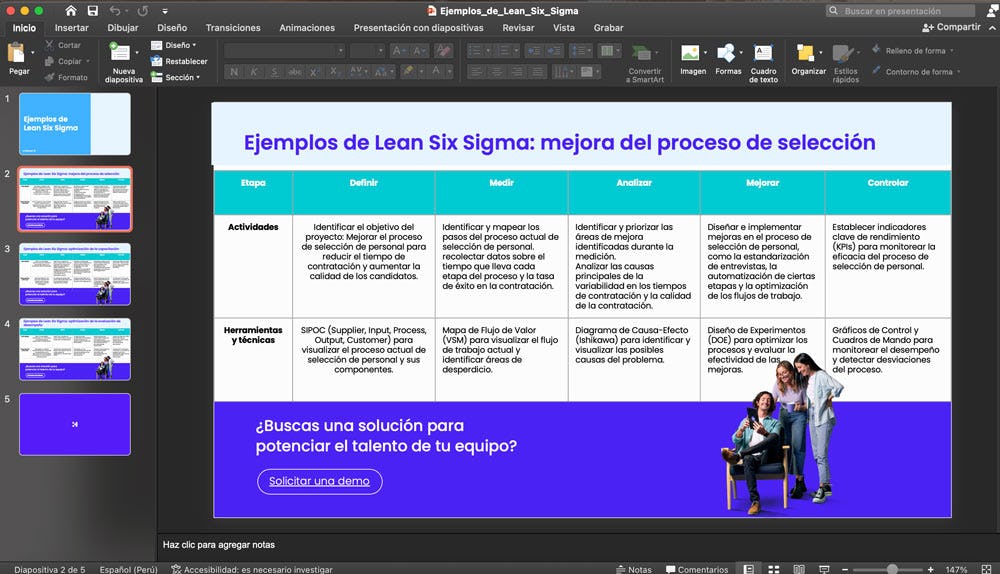Open Contorno de forma dropdown

(x=916, y=71)
